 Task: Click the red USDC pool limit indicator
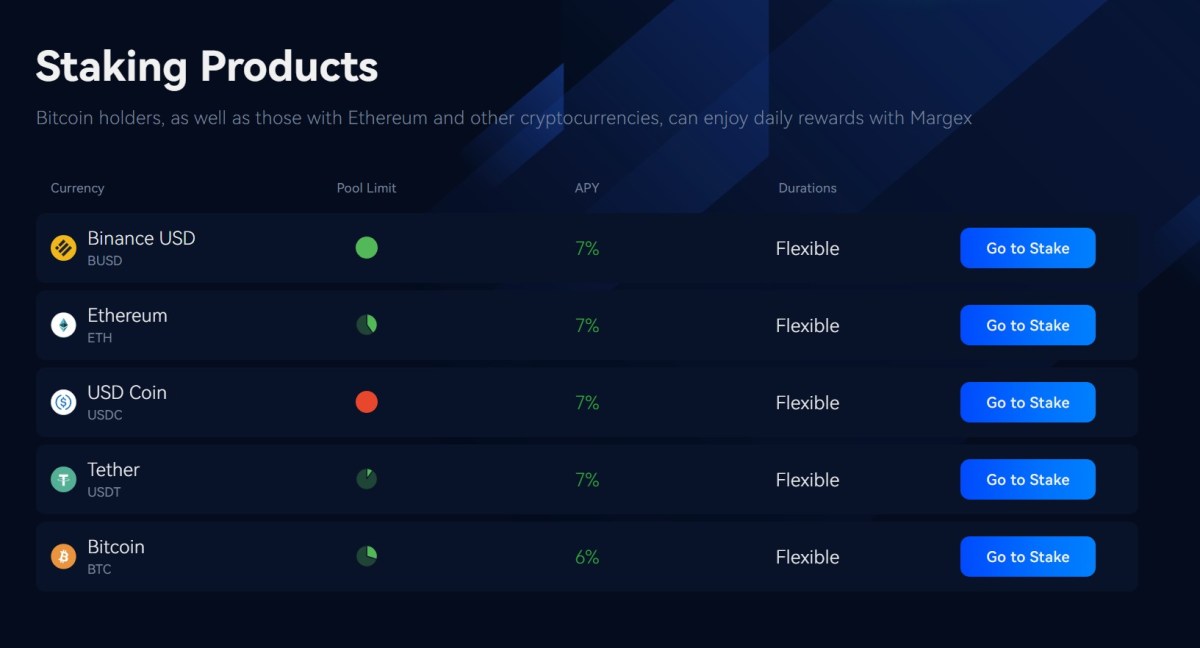pyautogui.click(x=367, y=402)
